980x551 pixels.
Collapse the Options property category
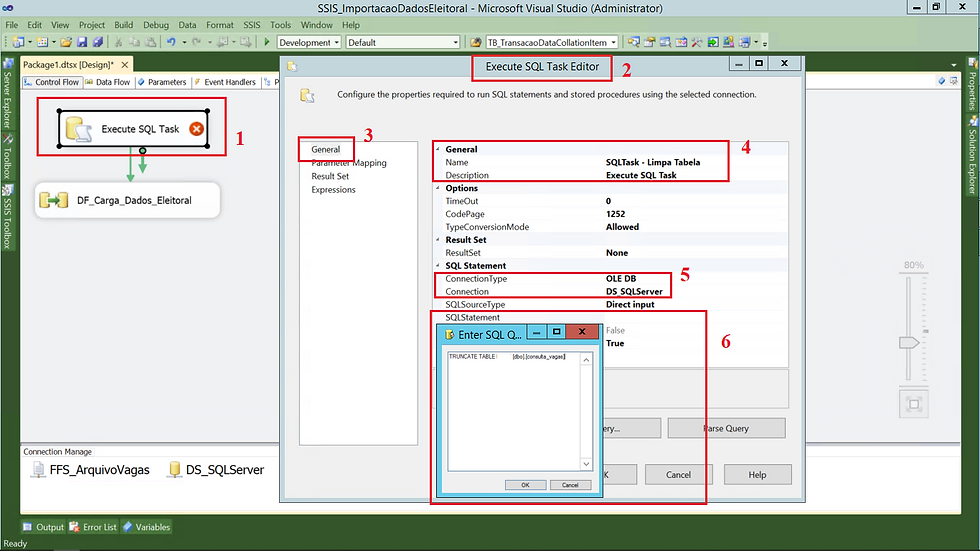click(438, 188)
